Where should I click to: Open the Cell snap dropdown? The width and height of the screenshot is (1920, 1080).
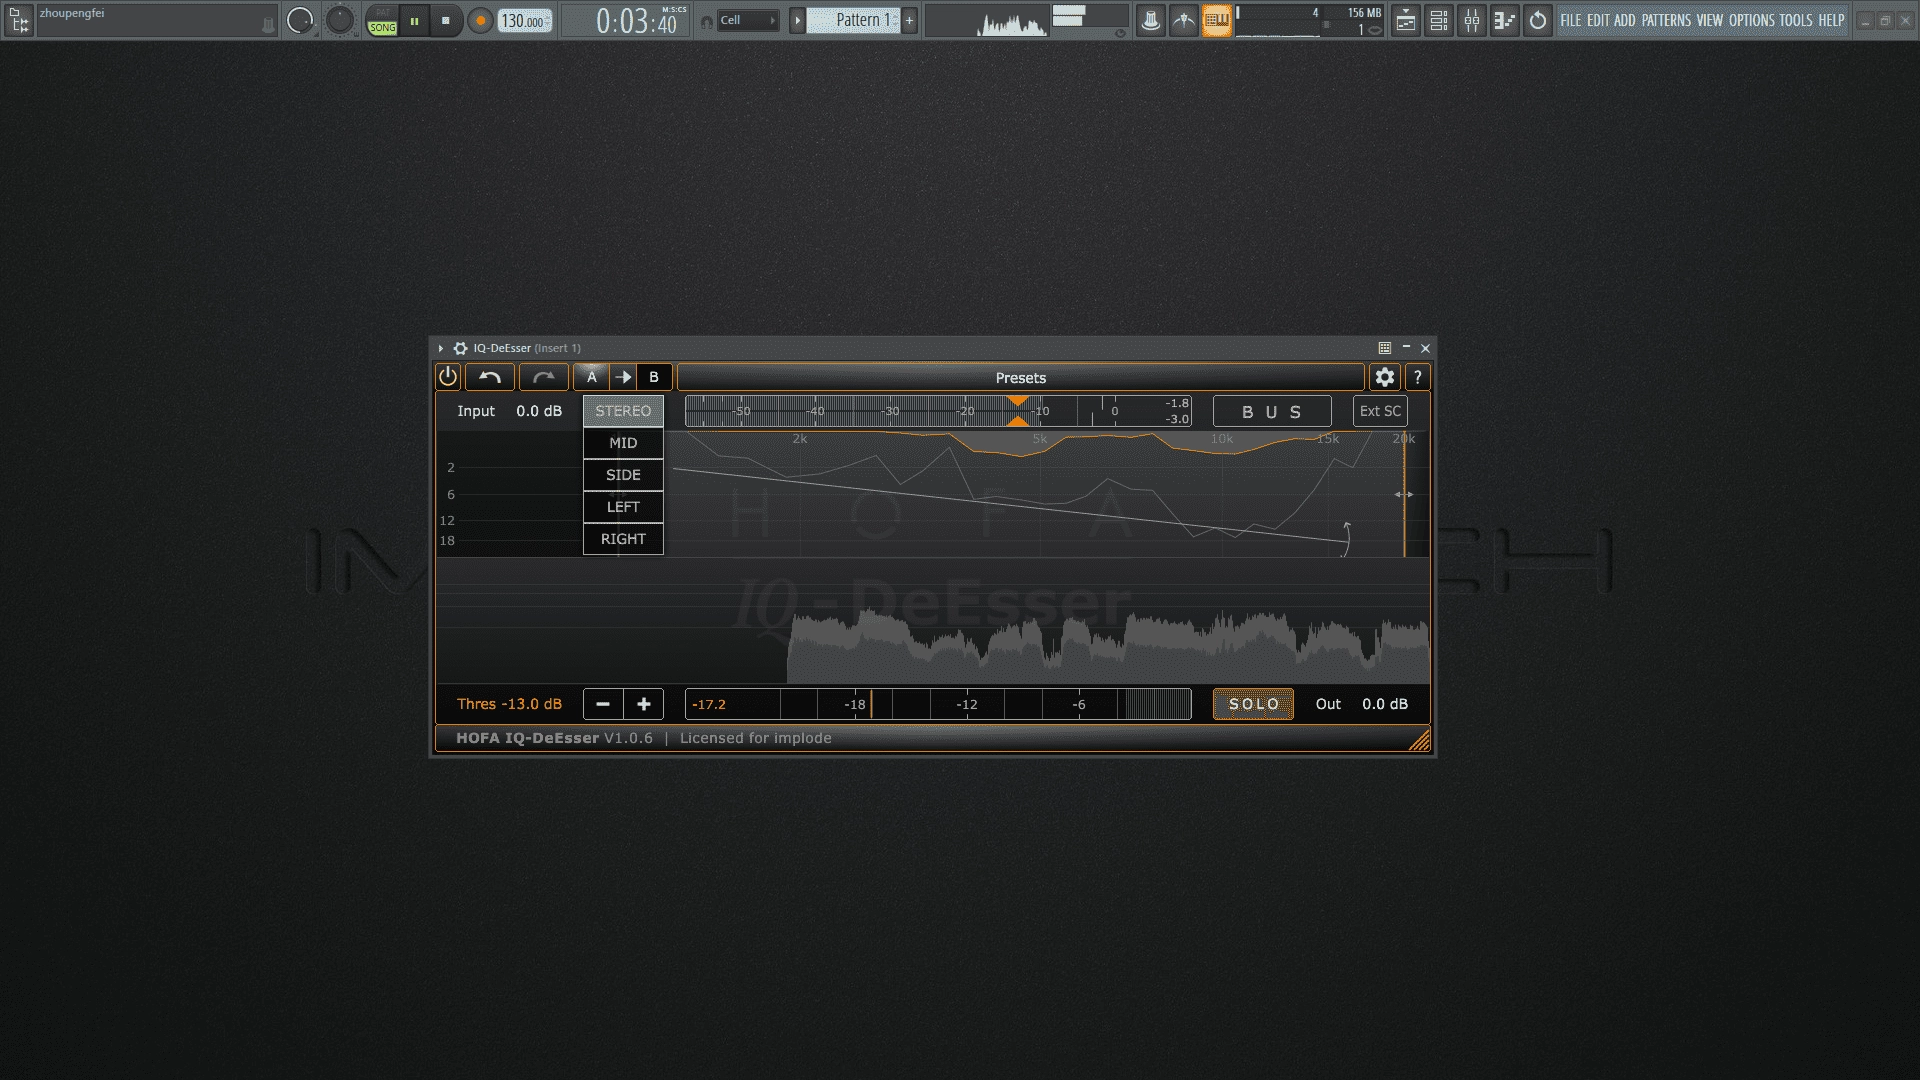tap(748, 20)
